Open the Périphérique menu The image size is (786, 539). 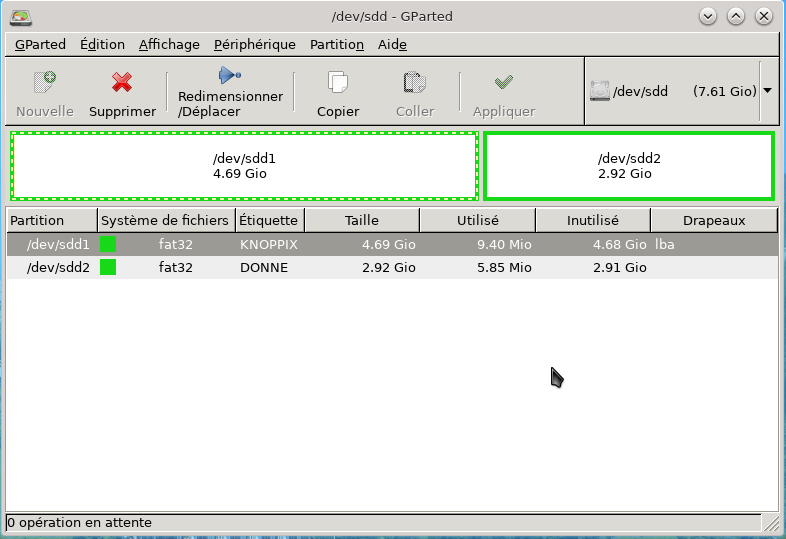(254, 44)
